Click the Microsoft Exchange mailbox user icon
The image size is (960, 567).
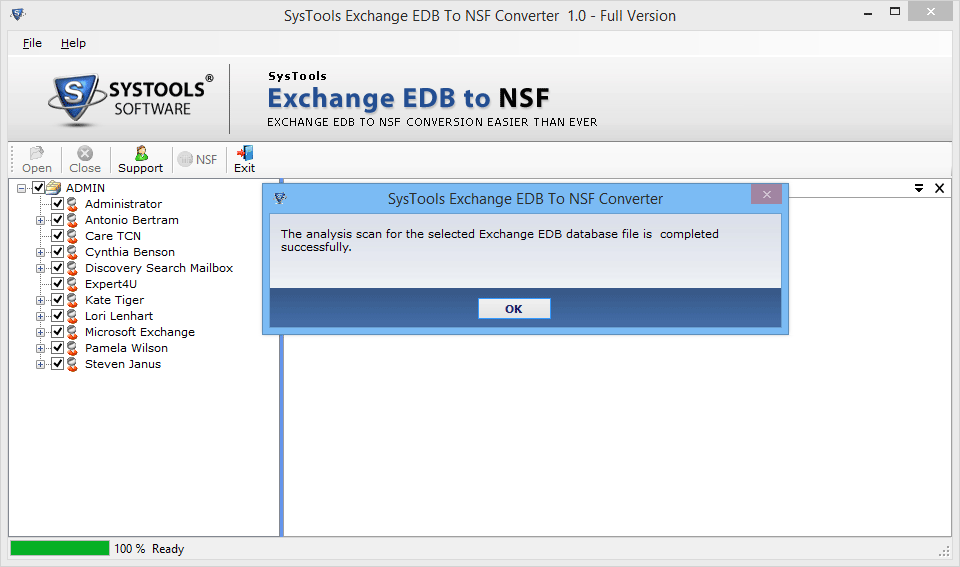click(x=72, y=332)
